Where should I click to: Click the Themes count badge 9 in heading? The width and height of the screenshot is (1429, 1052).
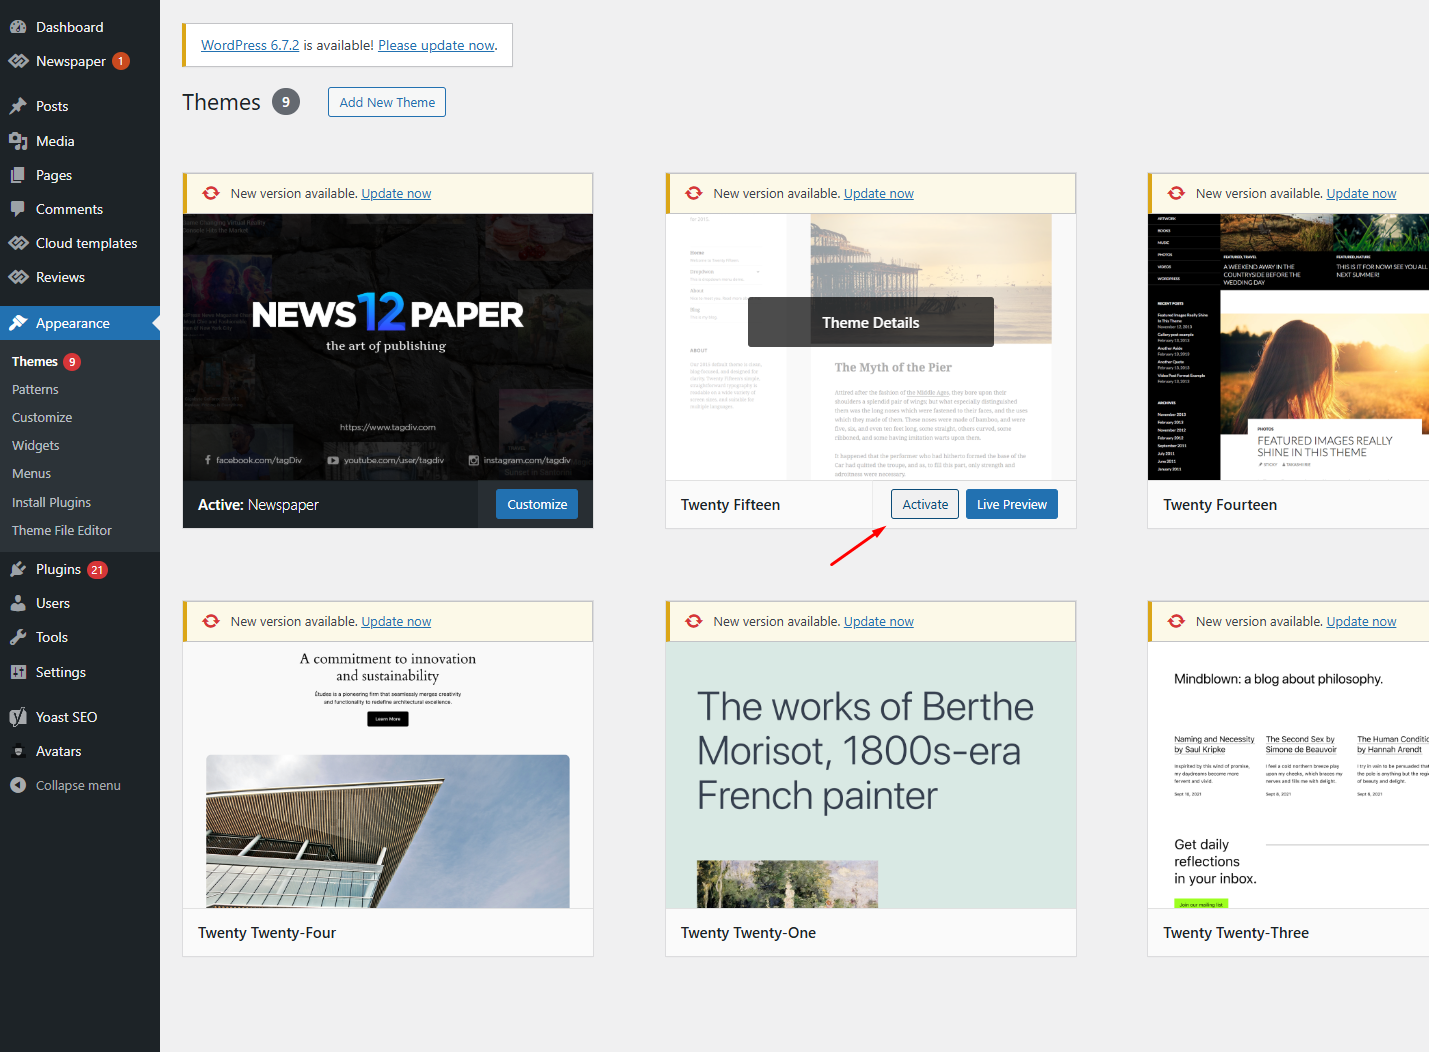286,102
